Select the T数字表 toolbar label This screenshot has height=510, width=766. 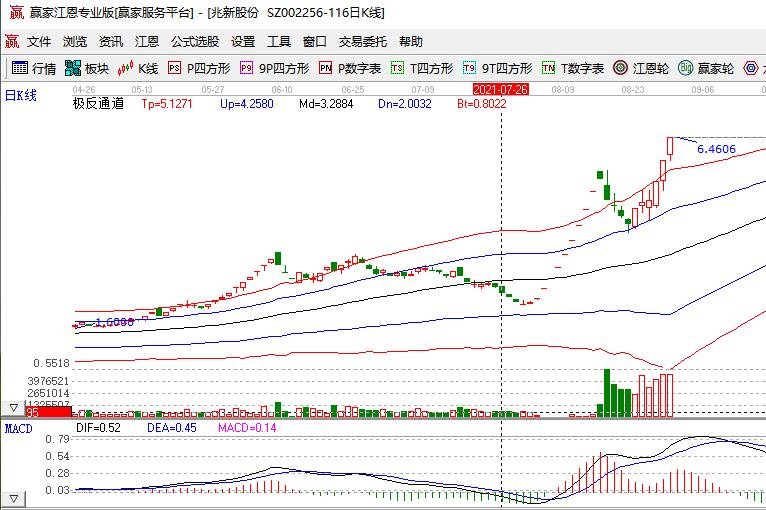(x=582, y=69)
